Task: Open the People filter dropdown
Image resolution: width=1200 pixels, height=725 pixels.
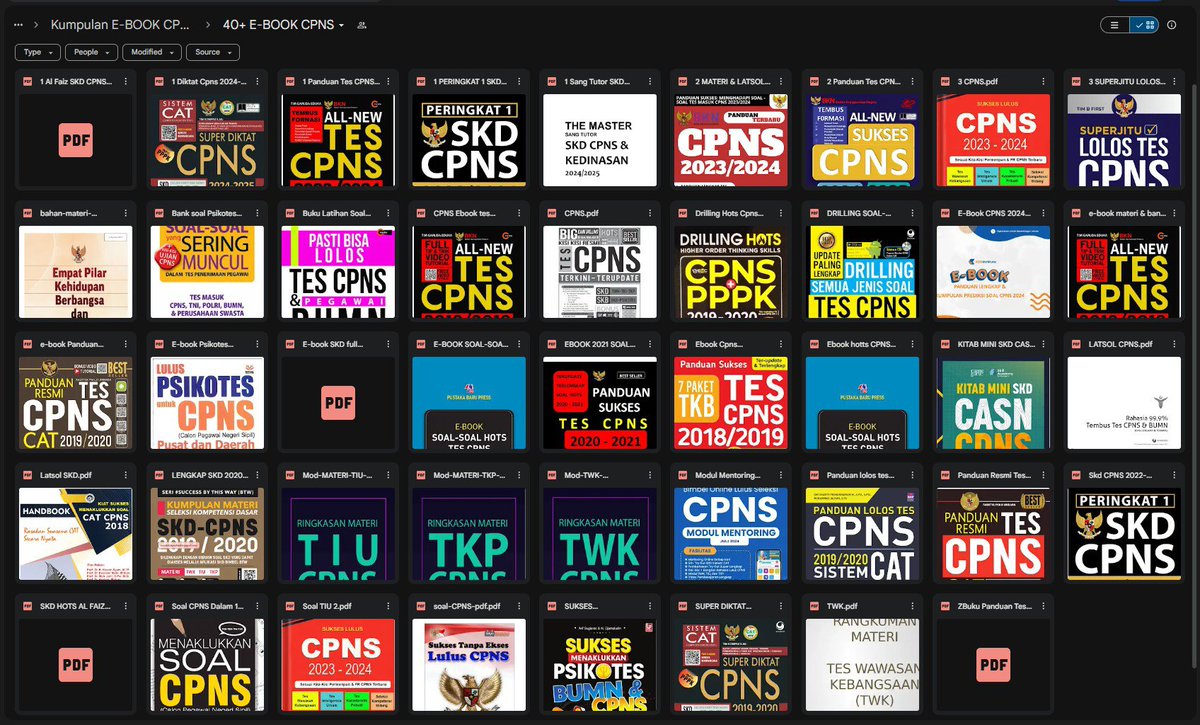Action: point(92,52)
